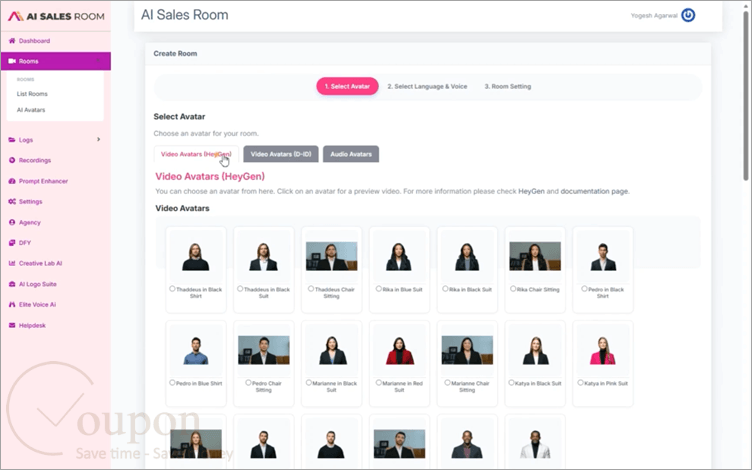Select the Rika Chair Sitting radio button
This screenshot has width=752, height=470.
click(x=513, y=289)
